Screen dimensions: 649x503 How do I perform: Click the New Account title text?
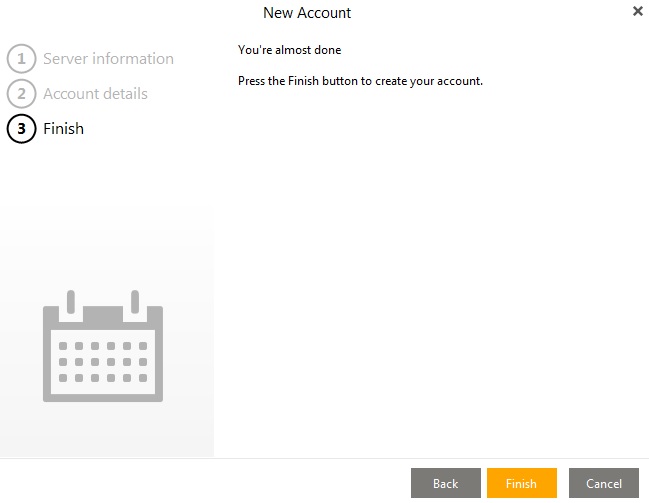[x=307, y=13]
